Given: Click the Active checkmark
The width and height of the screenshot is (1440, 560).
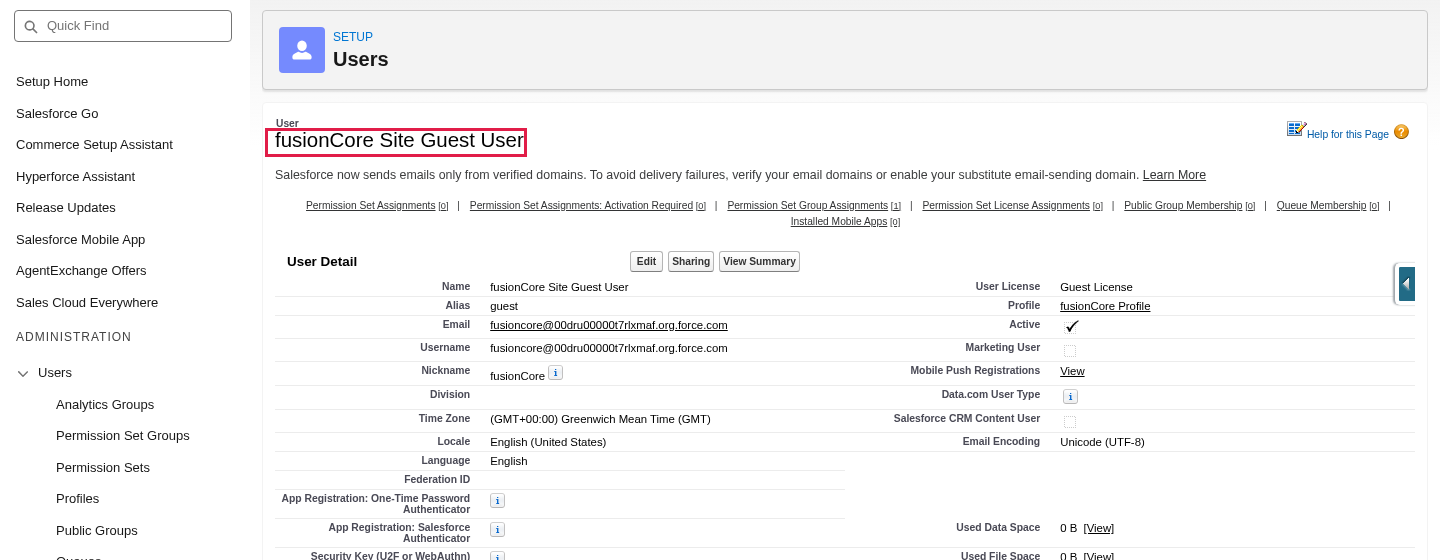Looking at the screenshot, I should pyautogui.click(x=1072, y=326).
